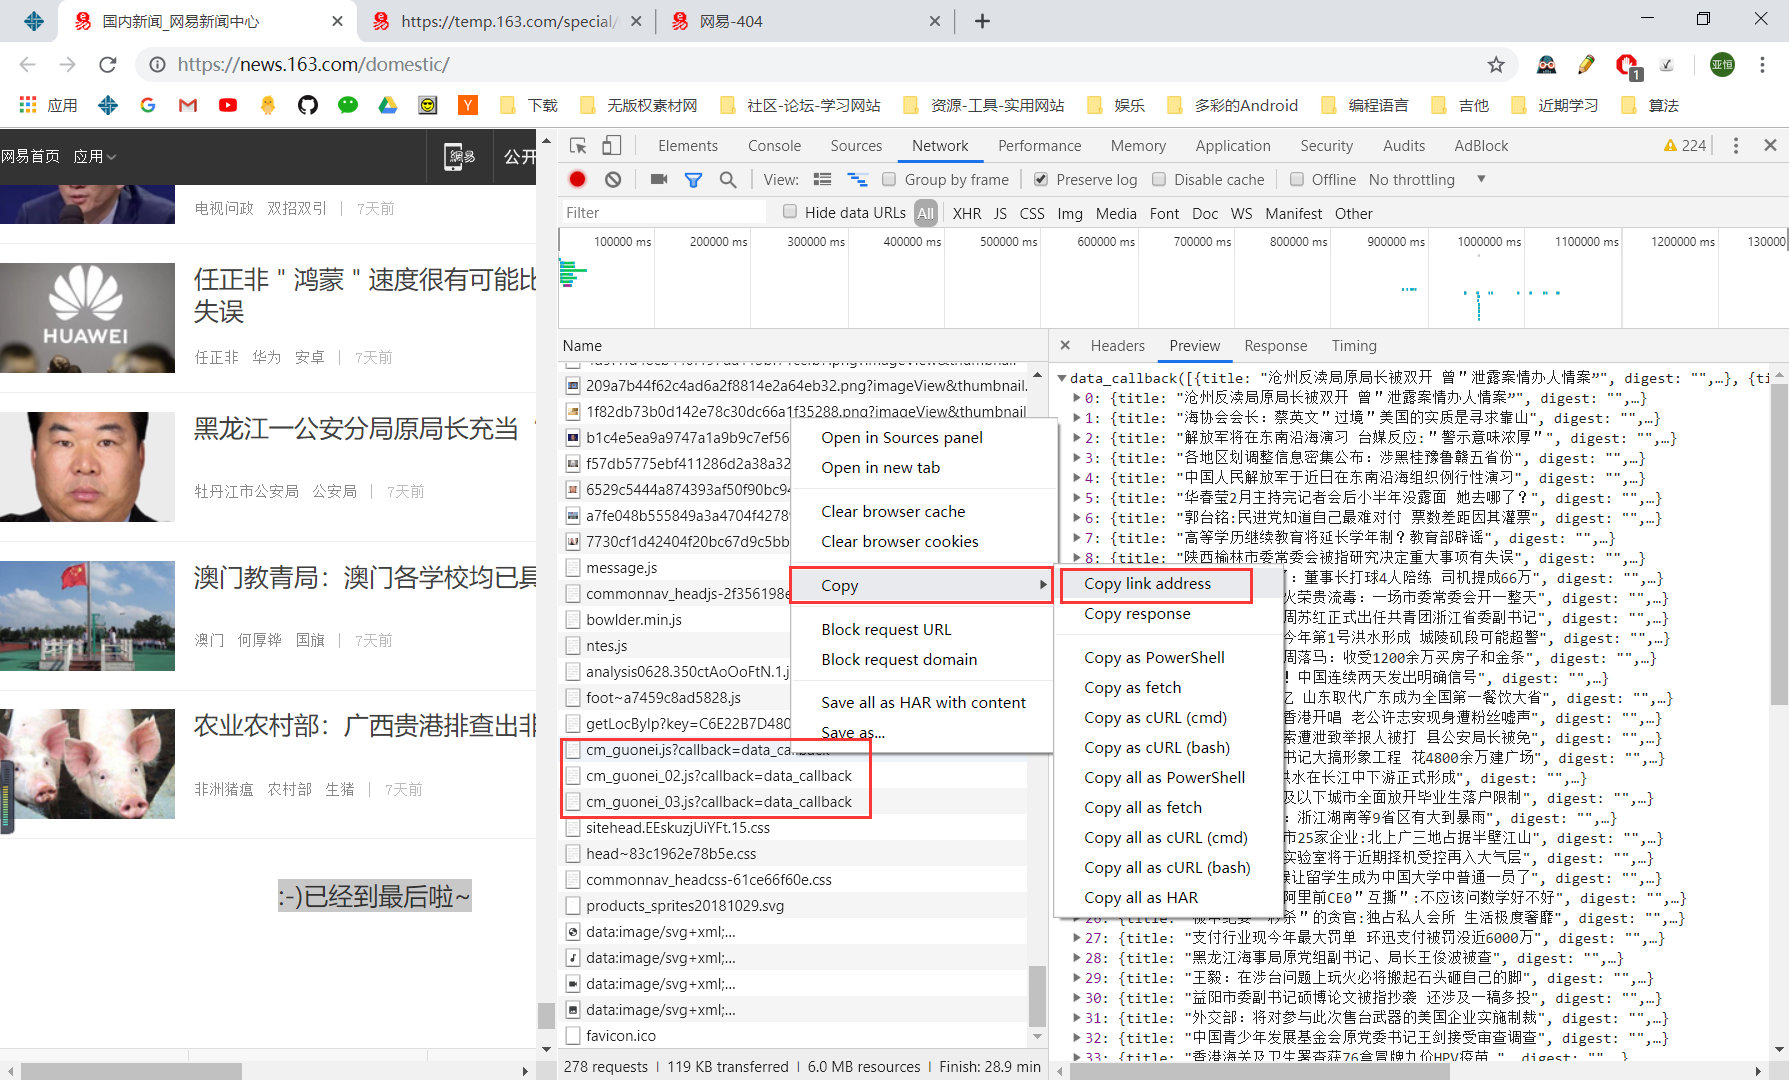Check the box beside cm_guonei_02.js request
The height and width of the screenshot is (1080, 1789).
coord(573,776)
